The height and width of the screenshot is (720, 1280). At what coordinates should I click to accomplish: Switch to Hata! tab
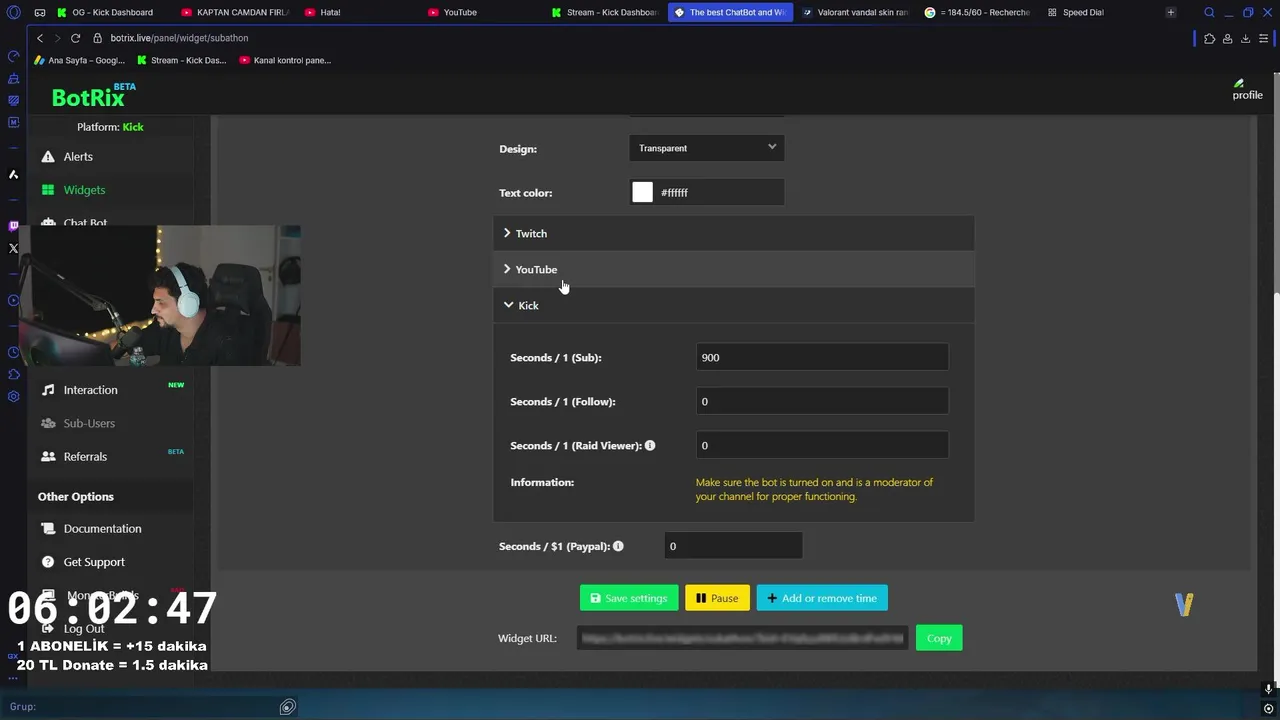(360, 13)
